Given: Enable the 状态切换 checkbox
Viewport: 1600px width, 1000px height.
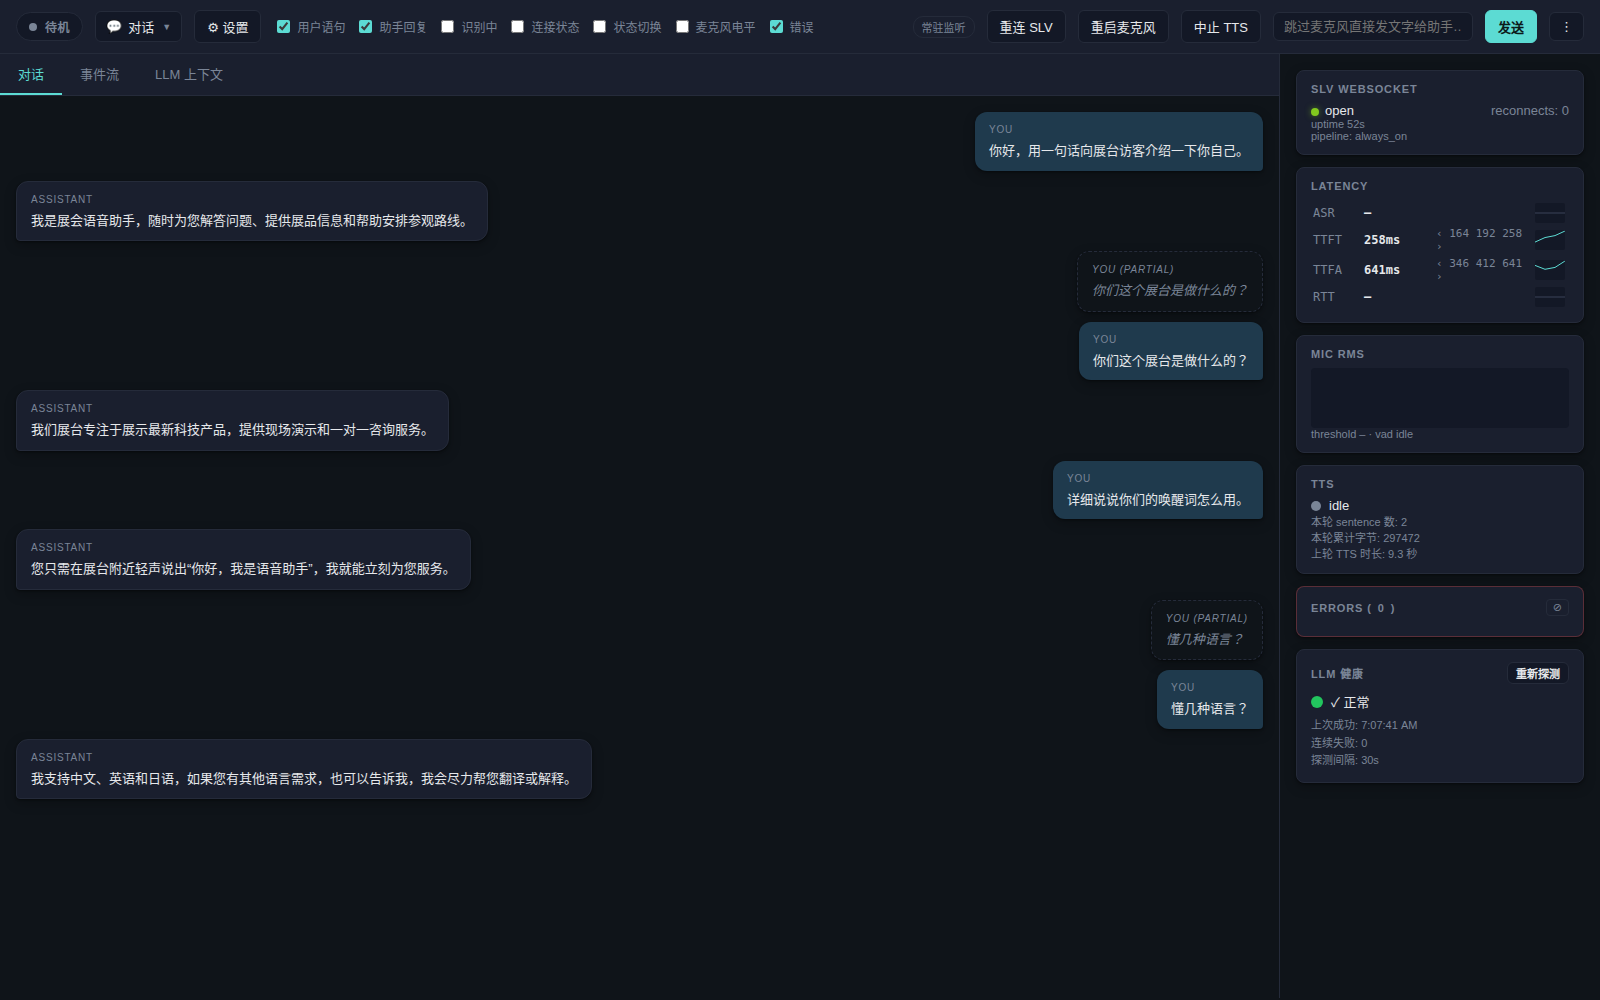Looking at the screenshot, I should coord(599,27).
